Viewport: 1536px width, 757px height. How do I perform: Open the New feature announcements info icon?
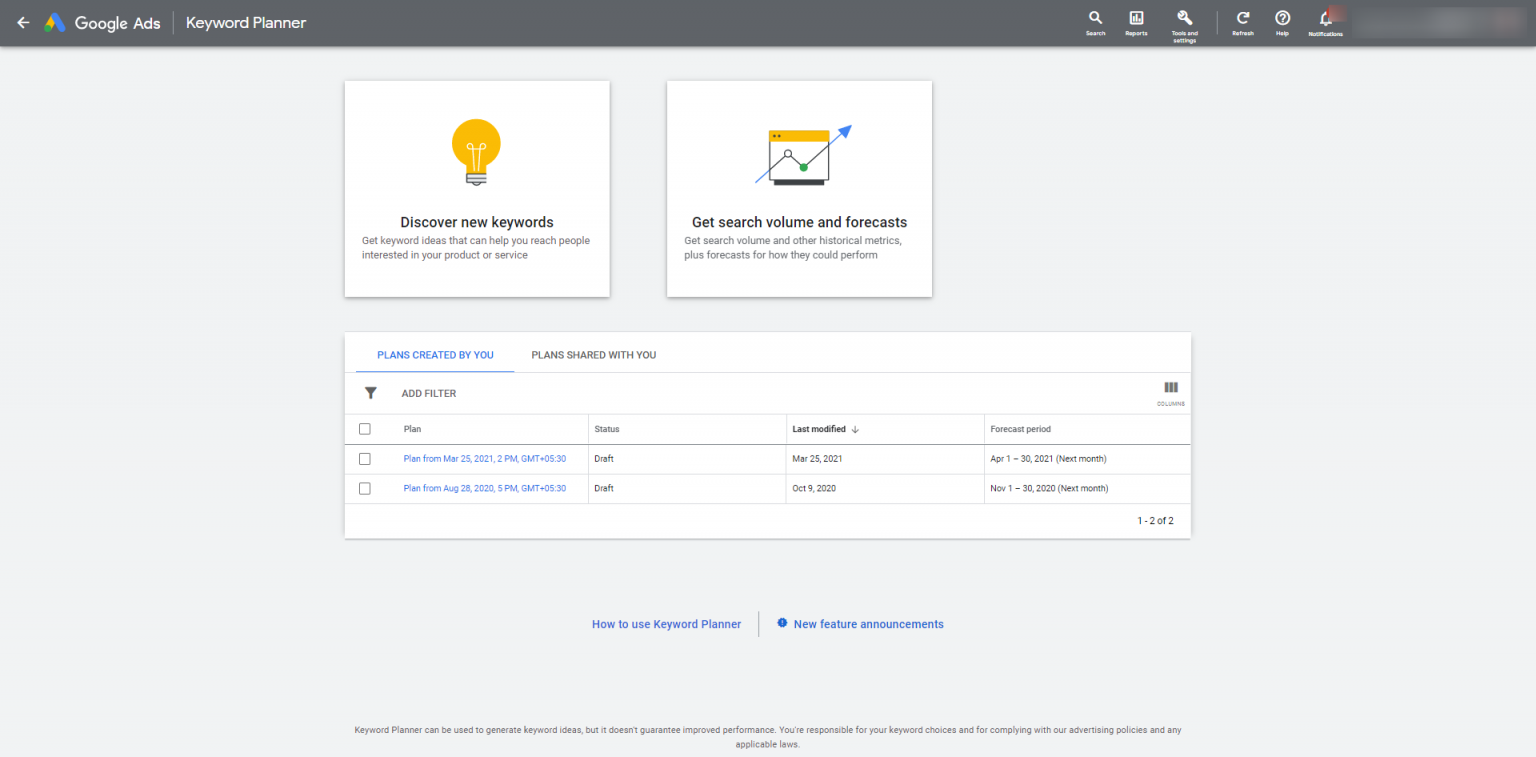(783, 623)
